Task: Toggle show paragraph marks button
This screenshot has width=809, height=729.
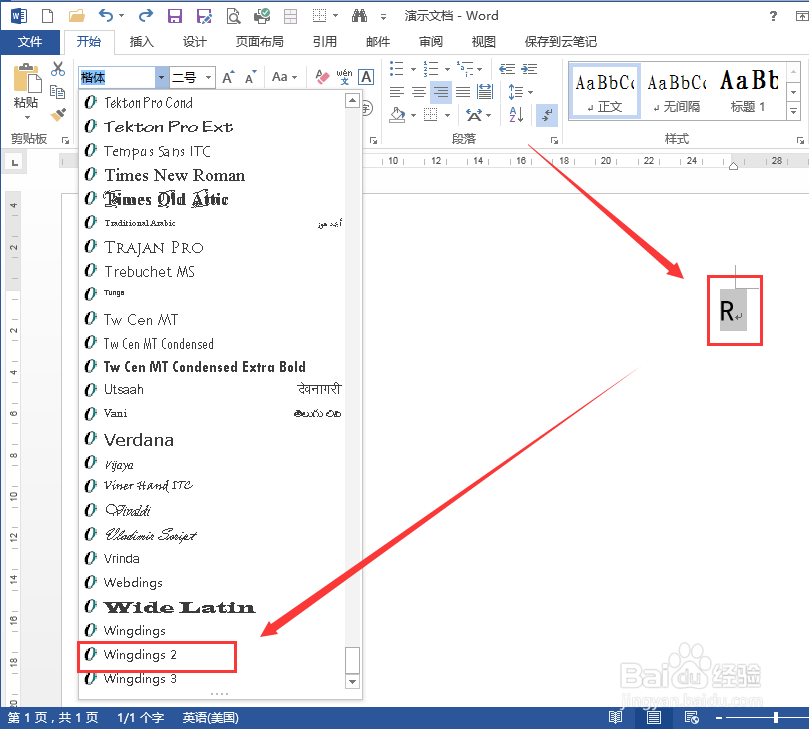Action: click(x=547, y=115)
